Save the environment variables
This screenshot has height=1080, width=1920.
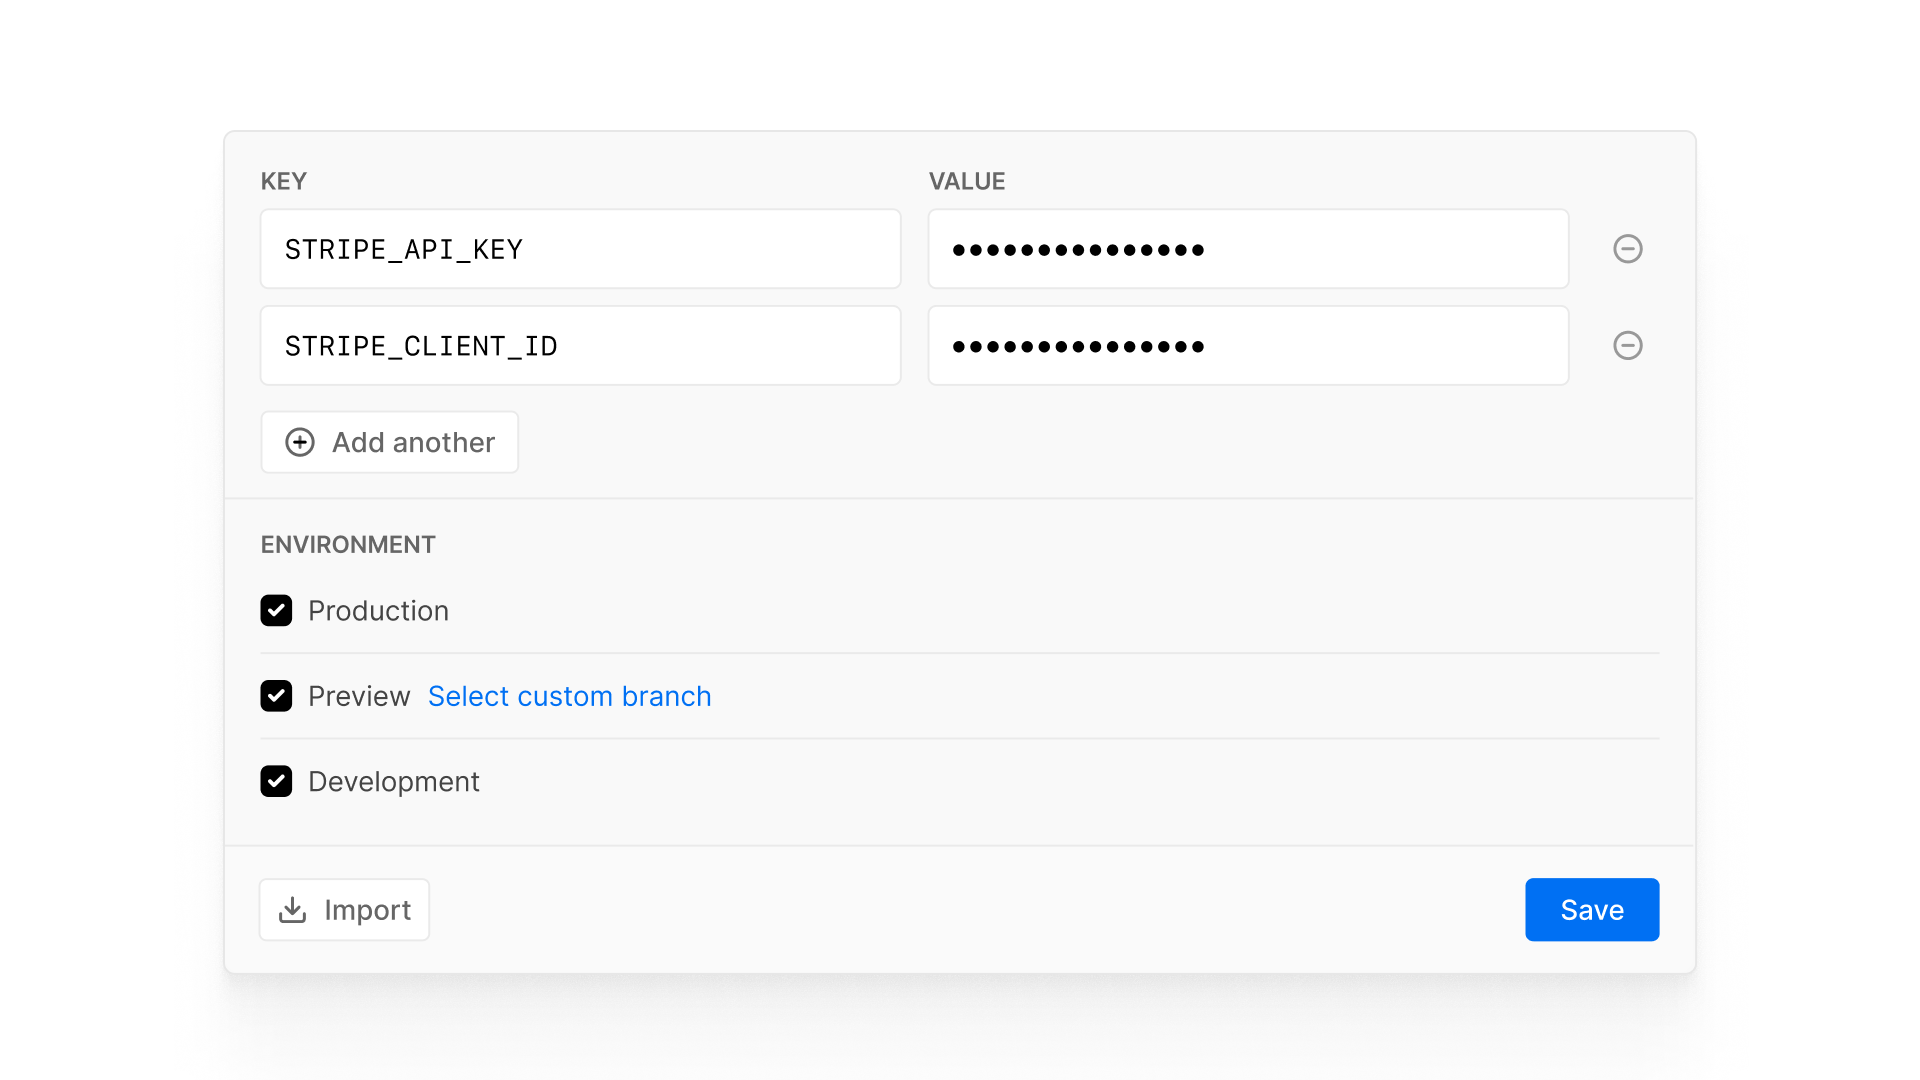[1591, 910]
